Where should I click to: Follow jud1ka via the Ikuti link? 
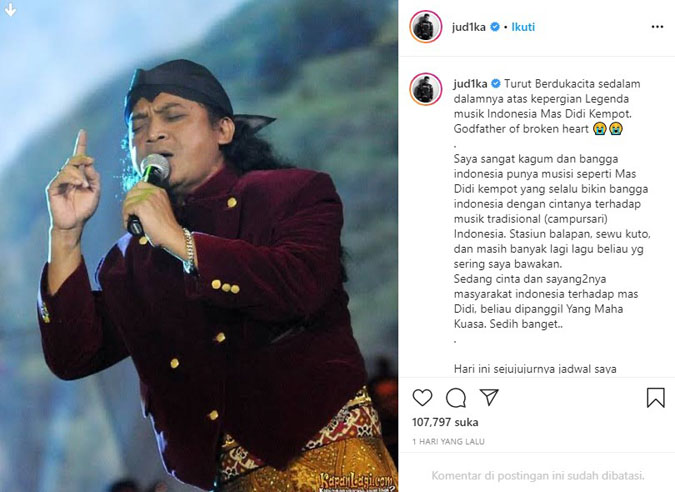pyautogui.click(x=523, y=27)
